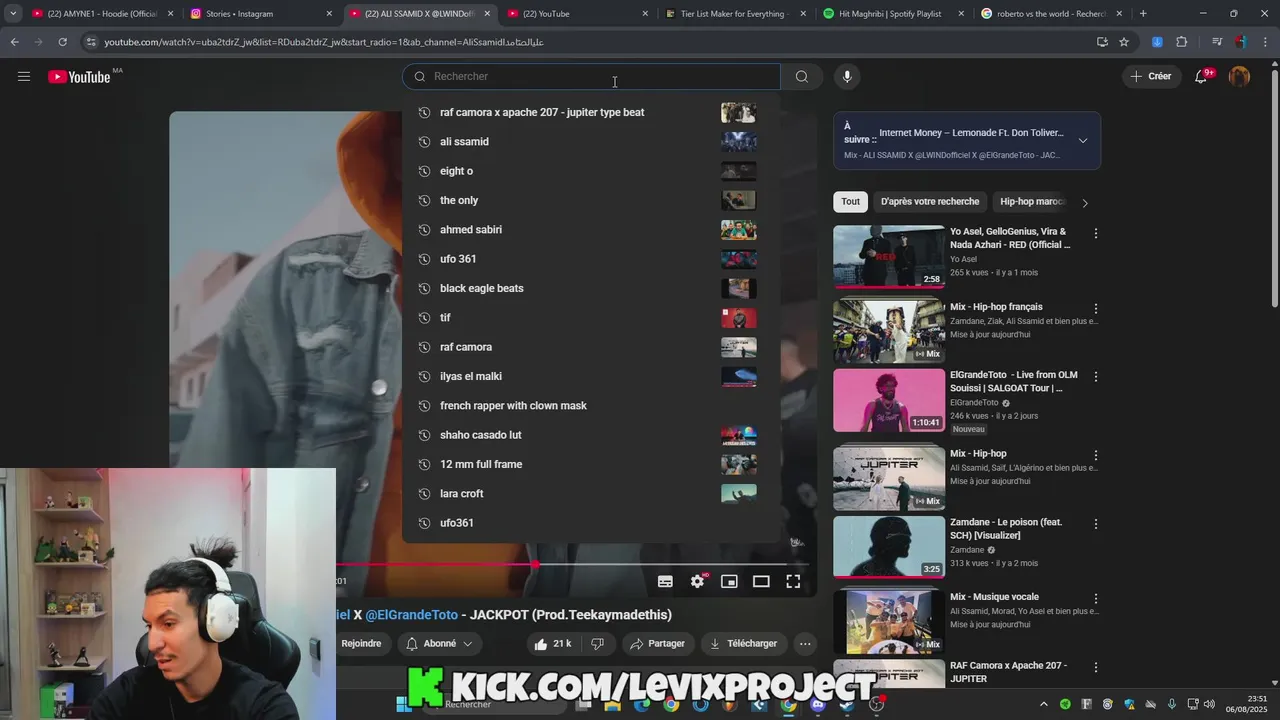
Task: Switch to theater mode
Action: (x=761, y=581)
